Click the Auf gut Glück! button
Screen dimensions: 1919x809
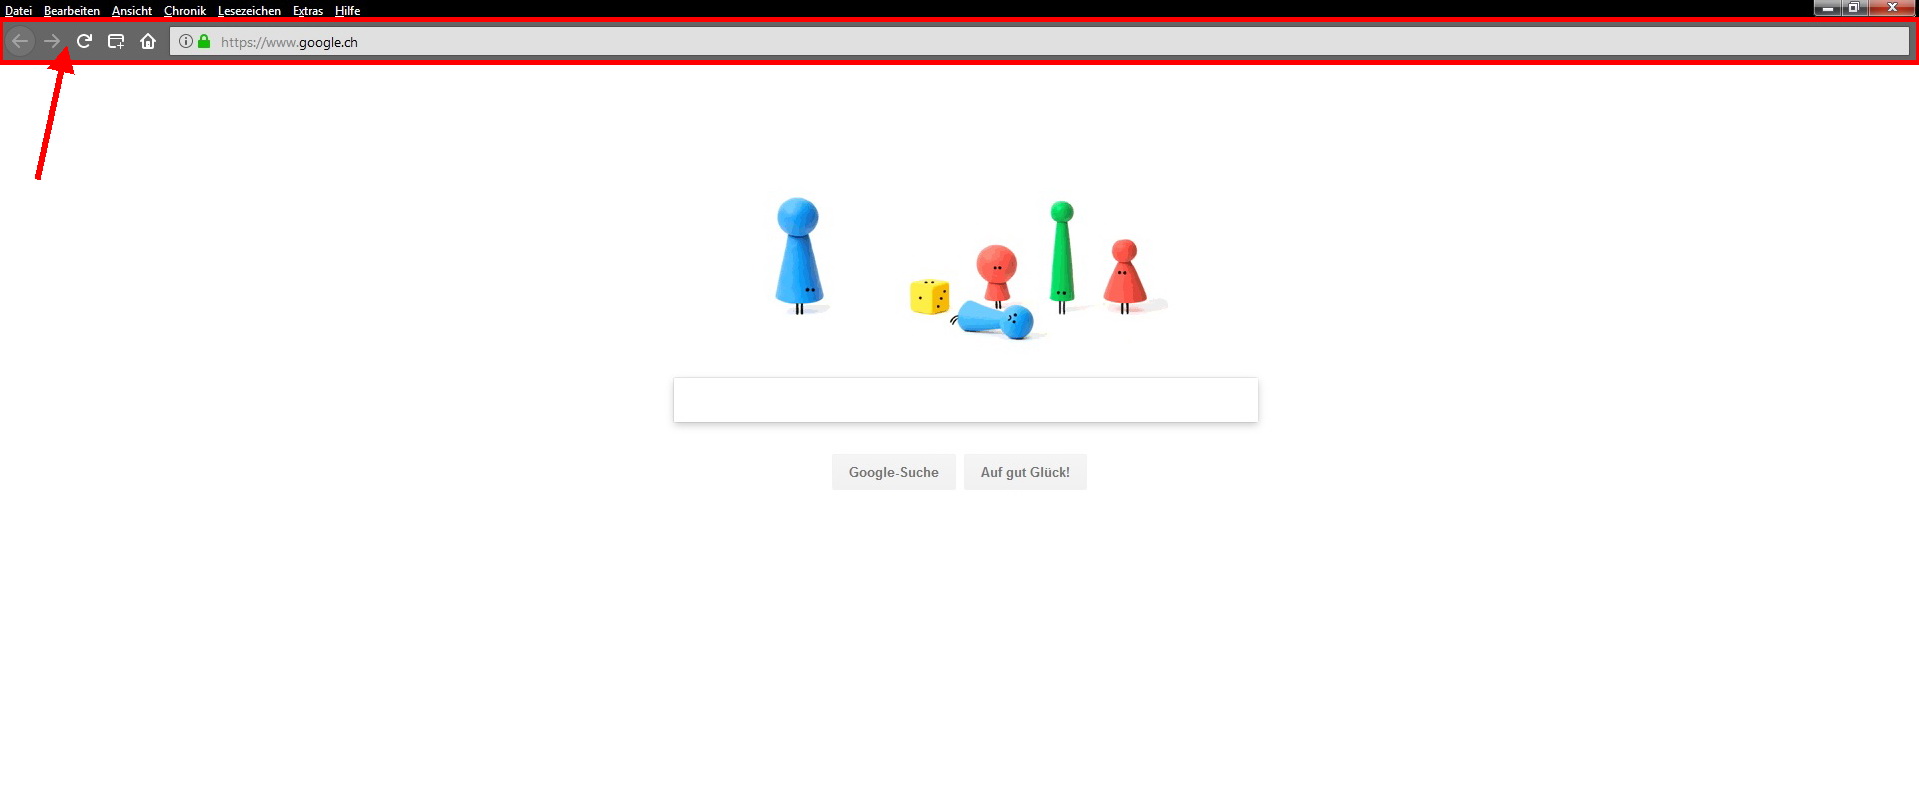click(x=1025, y=472)
